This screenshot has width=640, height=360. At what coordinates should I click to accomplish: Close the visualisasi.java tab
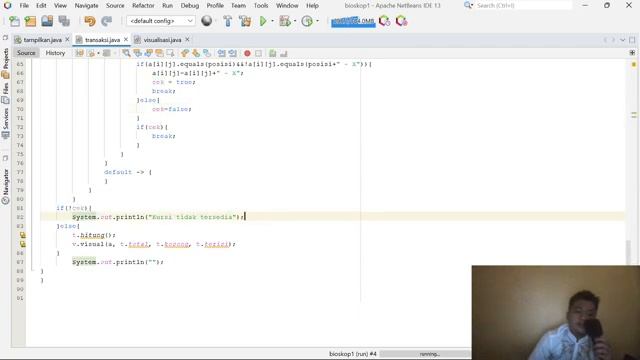(187, 39)
